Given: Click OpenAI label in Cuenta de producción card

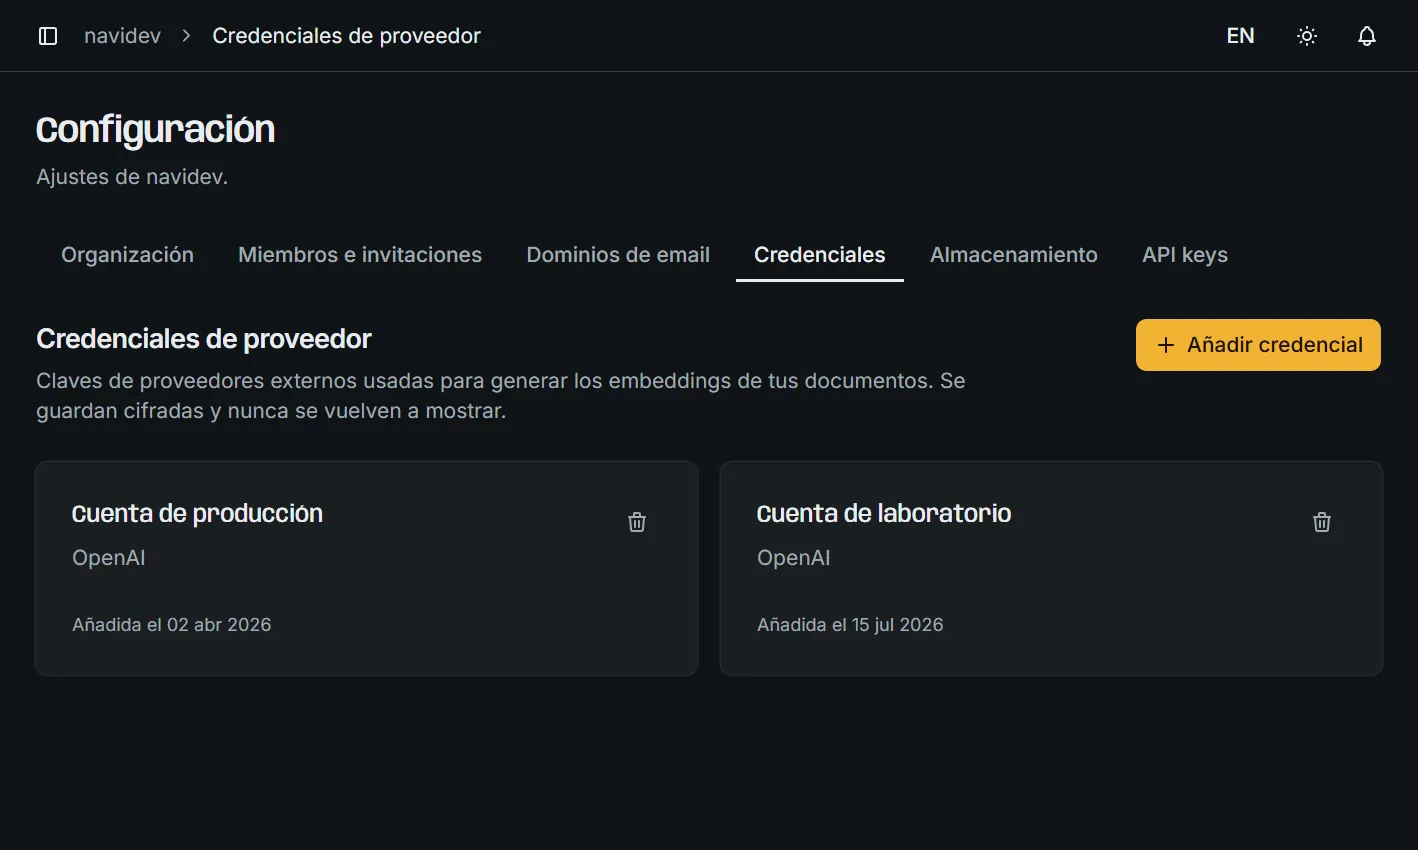Looking at the screenshot, I should tap(108, 558).
